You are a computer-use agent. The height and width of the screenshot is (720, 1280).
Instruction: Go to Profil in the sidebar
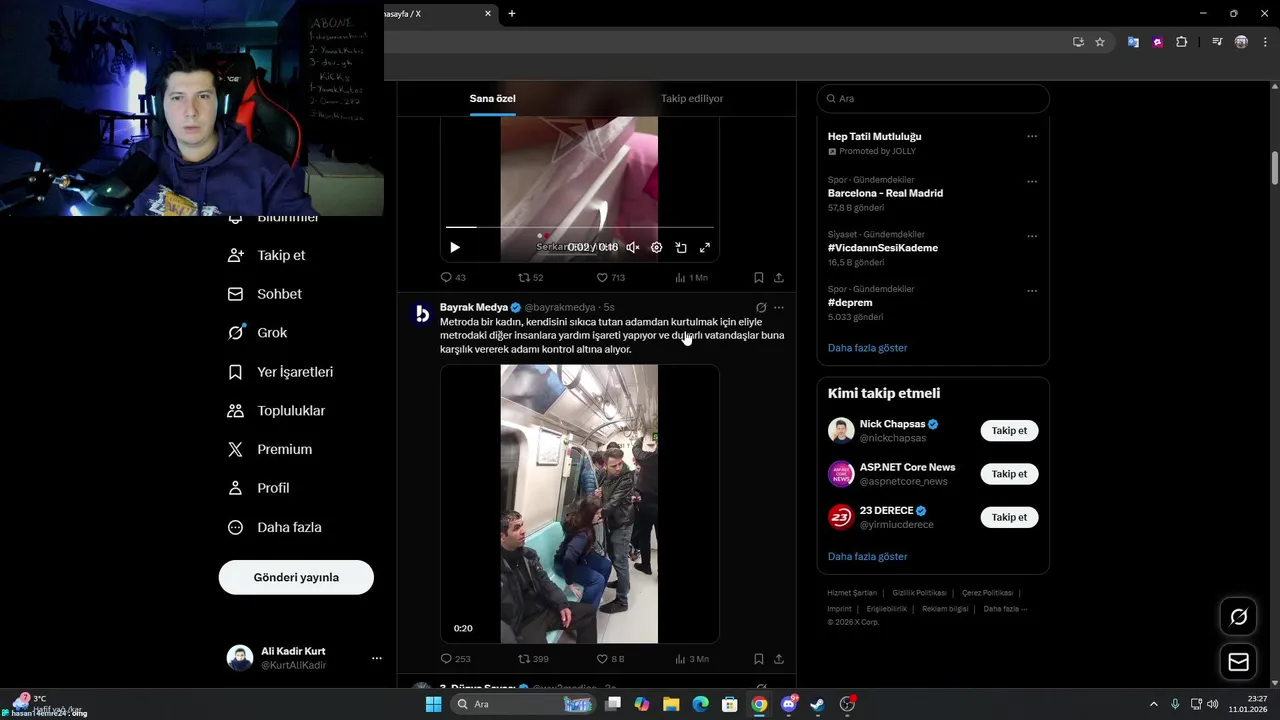pyautogui.click(x=258, y=488)
